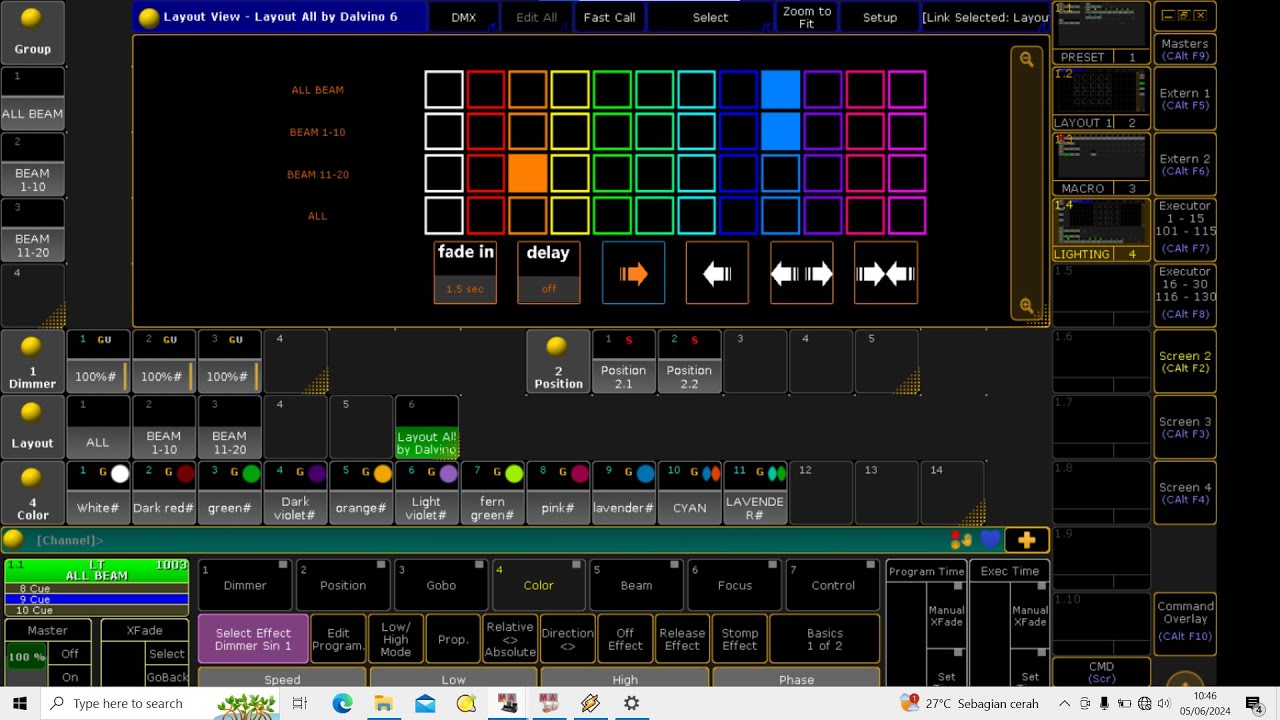The width and height of the screenshot is (1280, 720).
Task: Toggle Manual XFade under Program Time
Action: pos(946,615)
